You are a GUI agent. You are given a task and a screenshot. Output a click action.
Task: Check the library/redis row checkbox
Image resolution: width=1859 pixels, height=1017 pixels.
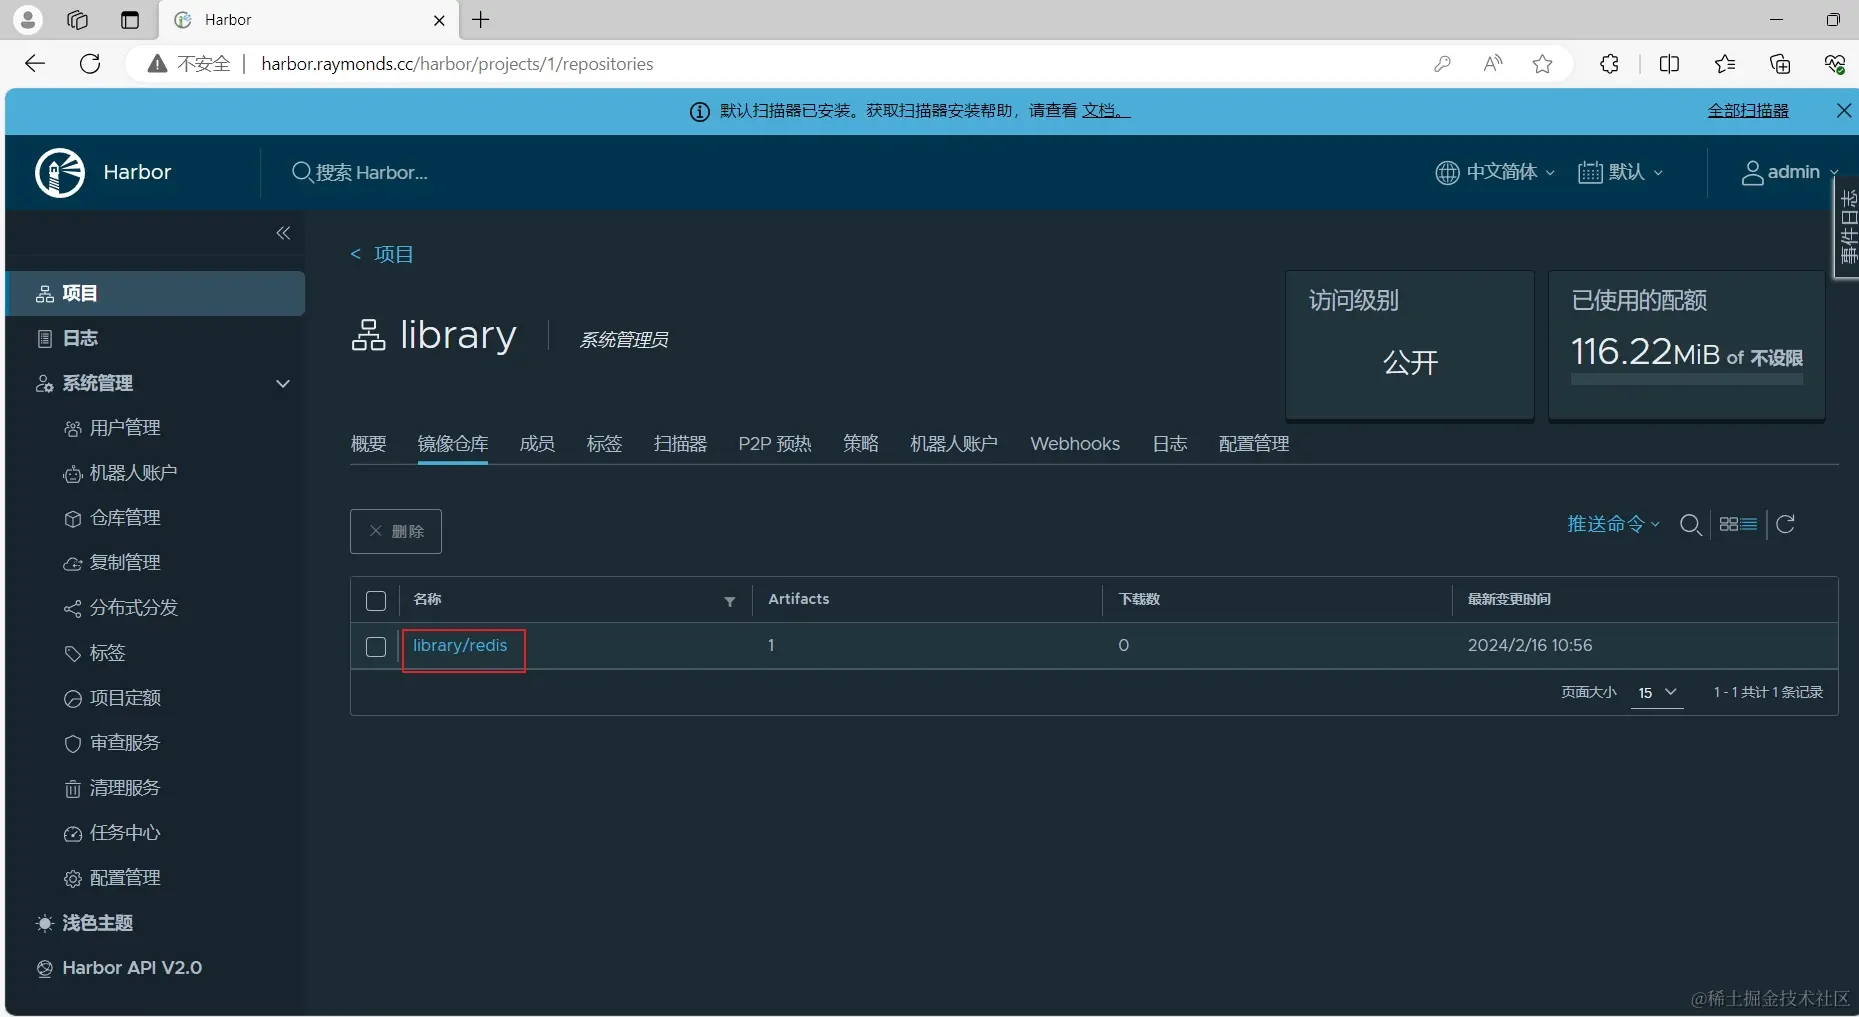376,647
